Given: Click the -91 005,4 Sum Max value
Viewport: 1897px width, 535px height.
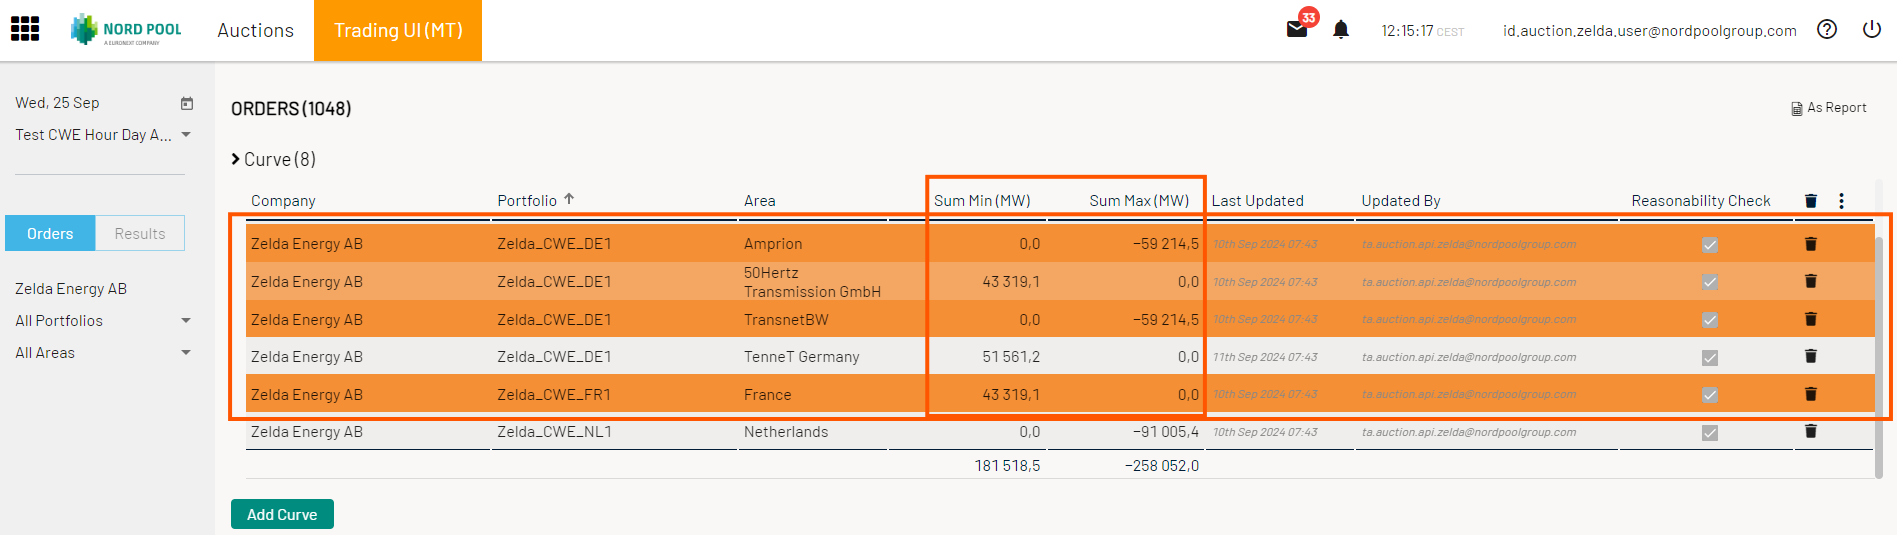Looking at the screenshot, I should 1166,432.
